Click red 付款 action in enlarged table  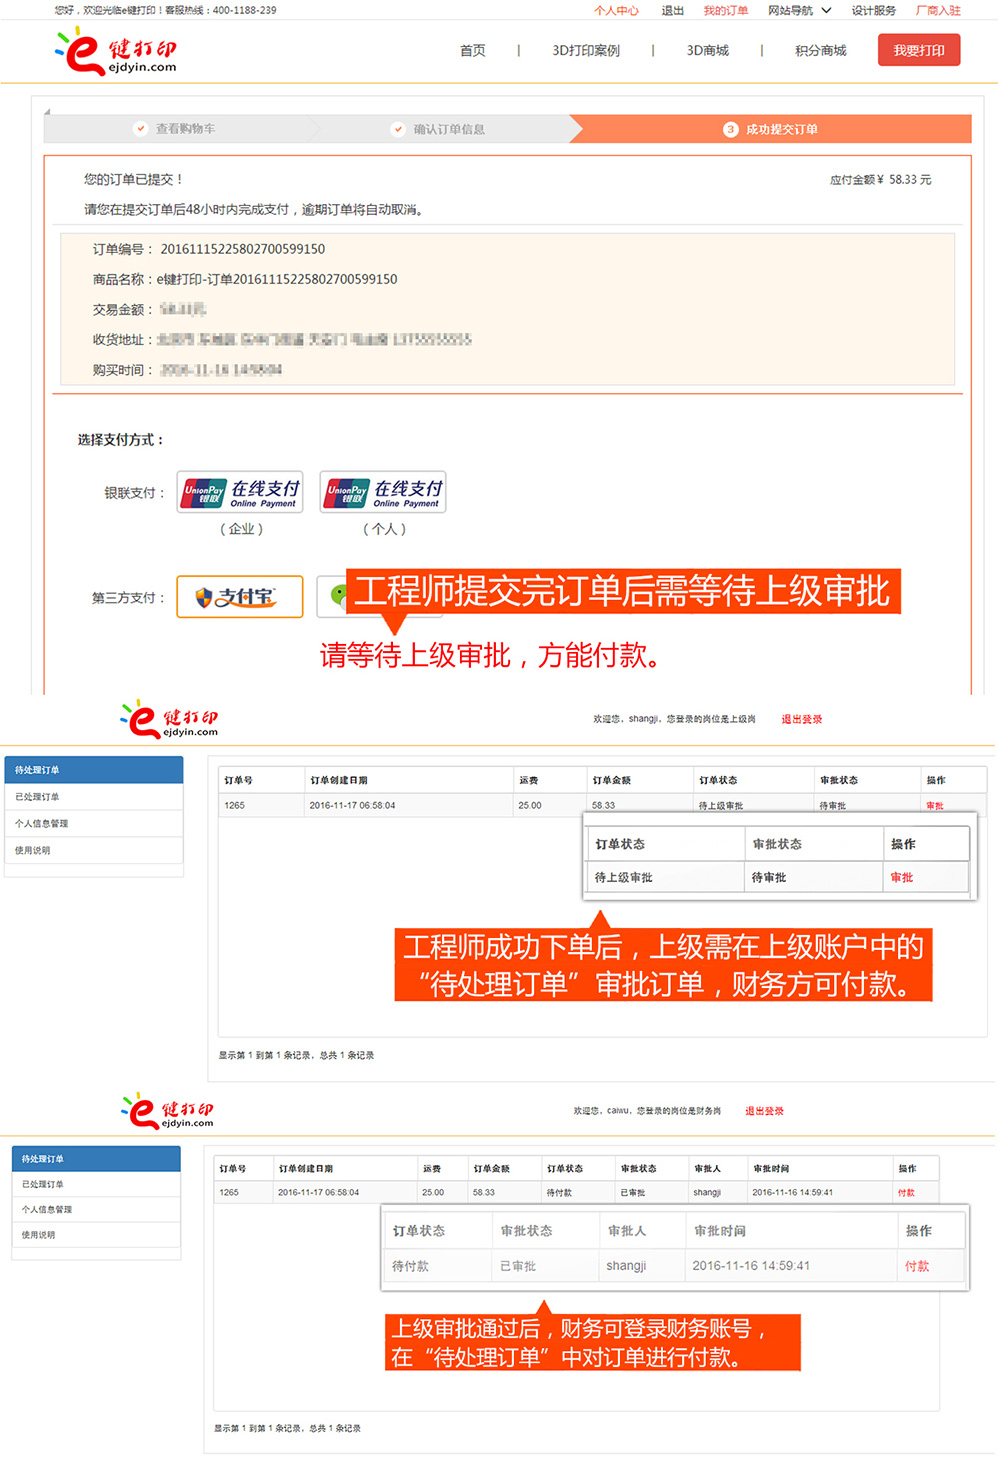[916, 1266]
